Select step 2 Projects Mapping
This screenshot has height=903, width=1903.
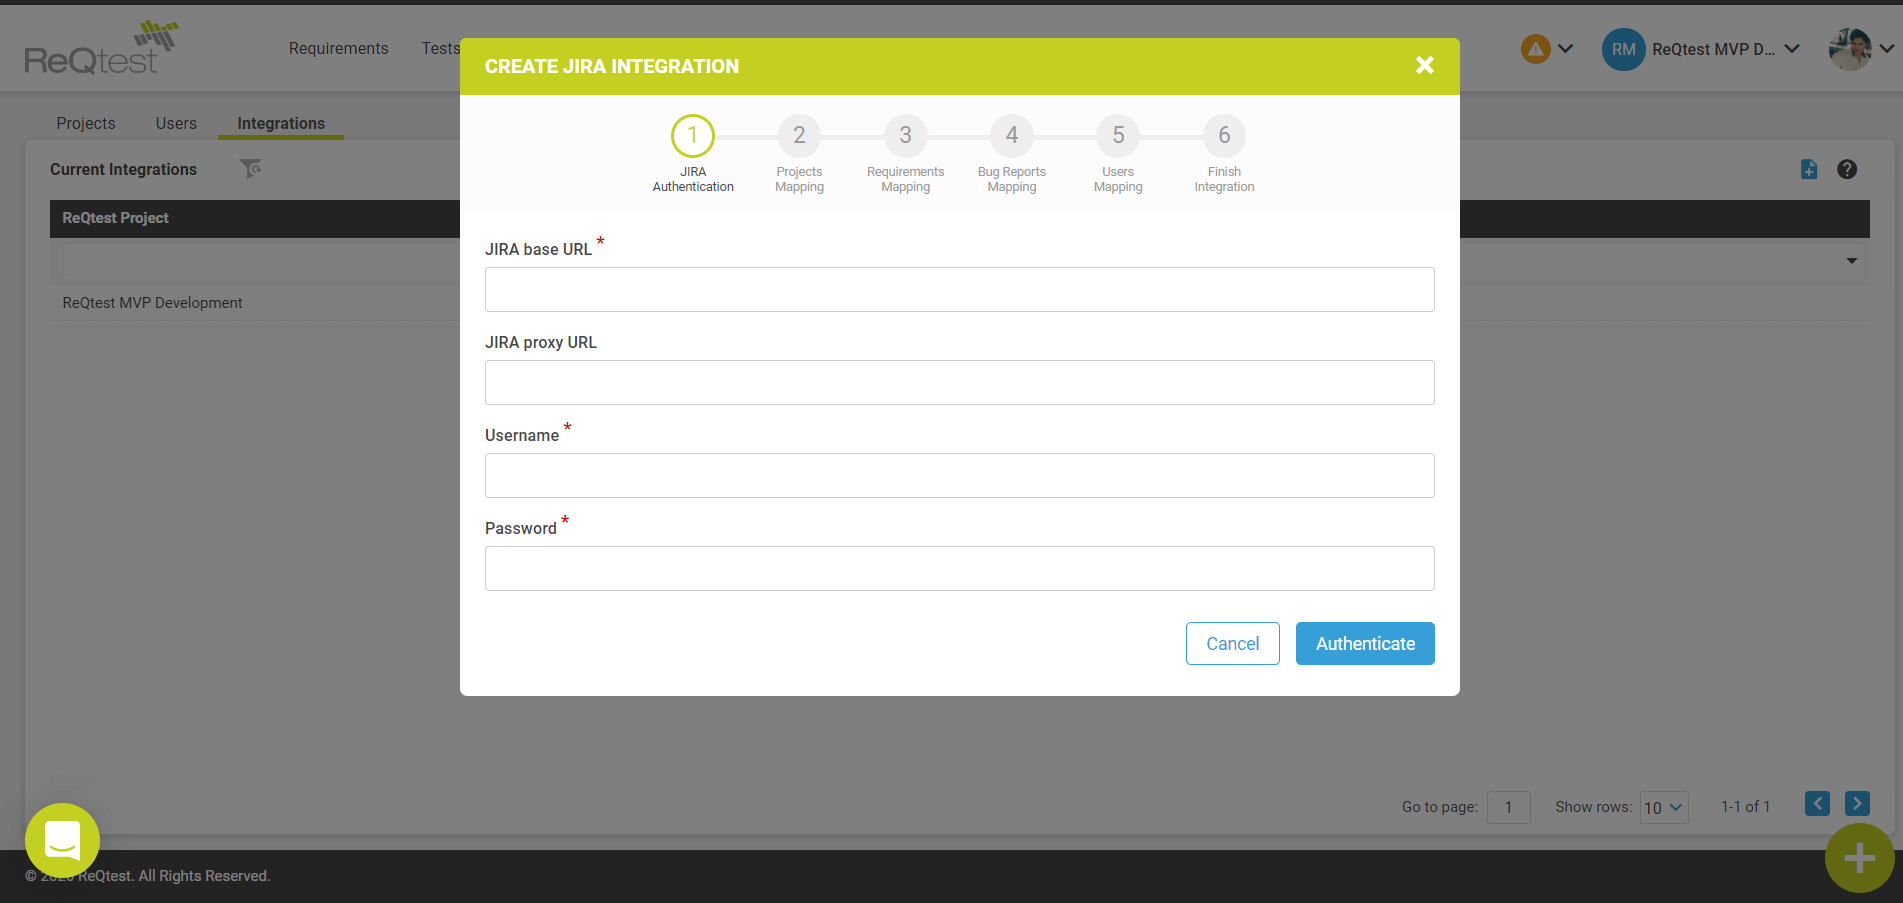click(799, 136)
